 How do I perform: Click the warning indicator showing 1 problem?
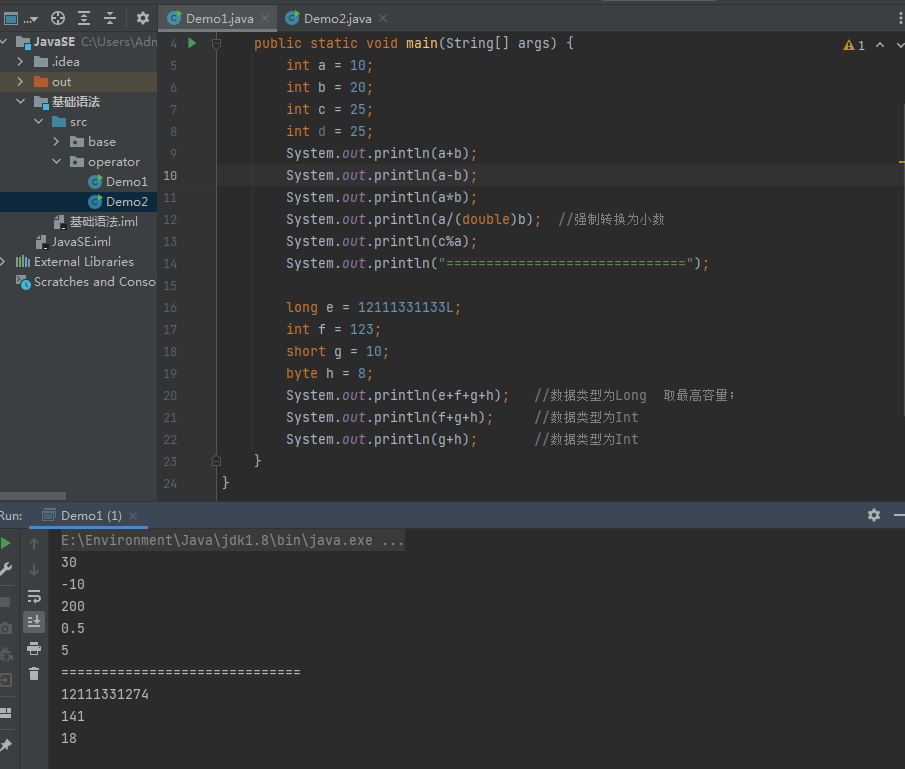point(854,45)
